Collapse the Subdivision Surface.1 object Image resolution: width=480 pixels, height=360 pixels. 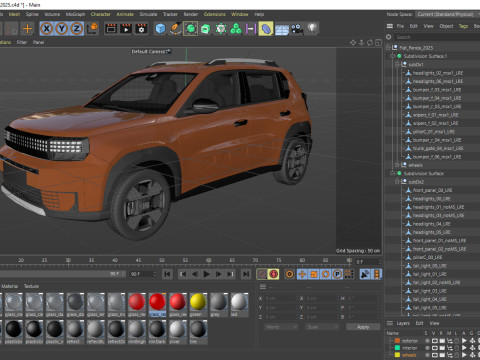point(392,56)
